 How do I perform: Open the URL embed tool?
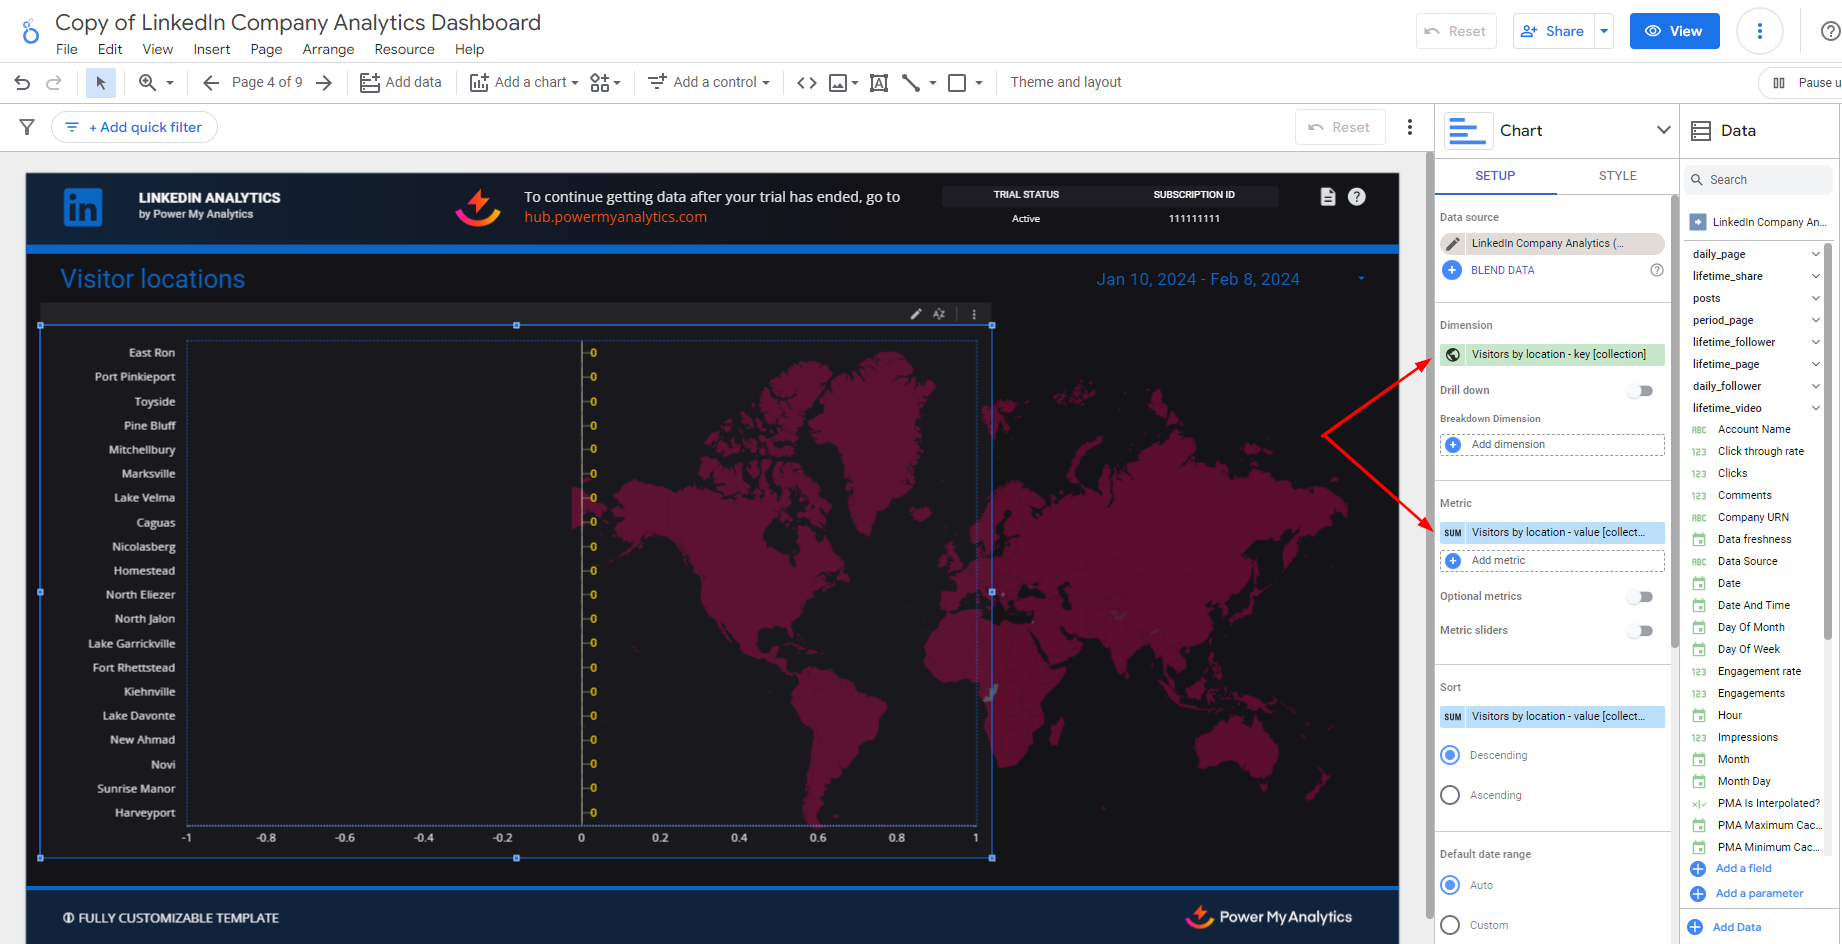click(806, 83)
